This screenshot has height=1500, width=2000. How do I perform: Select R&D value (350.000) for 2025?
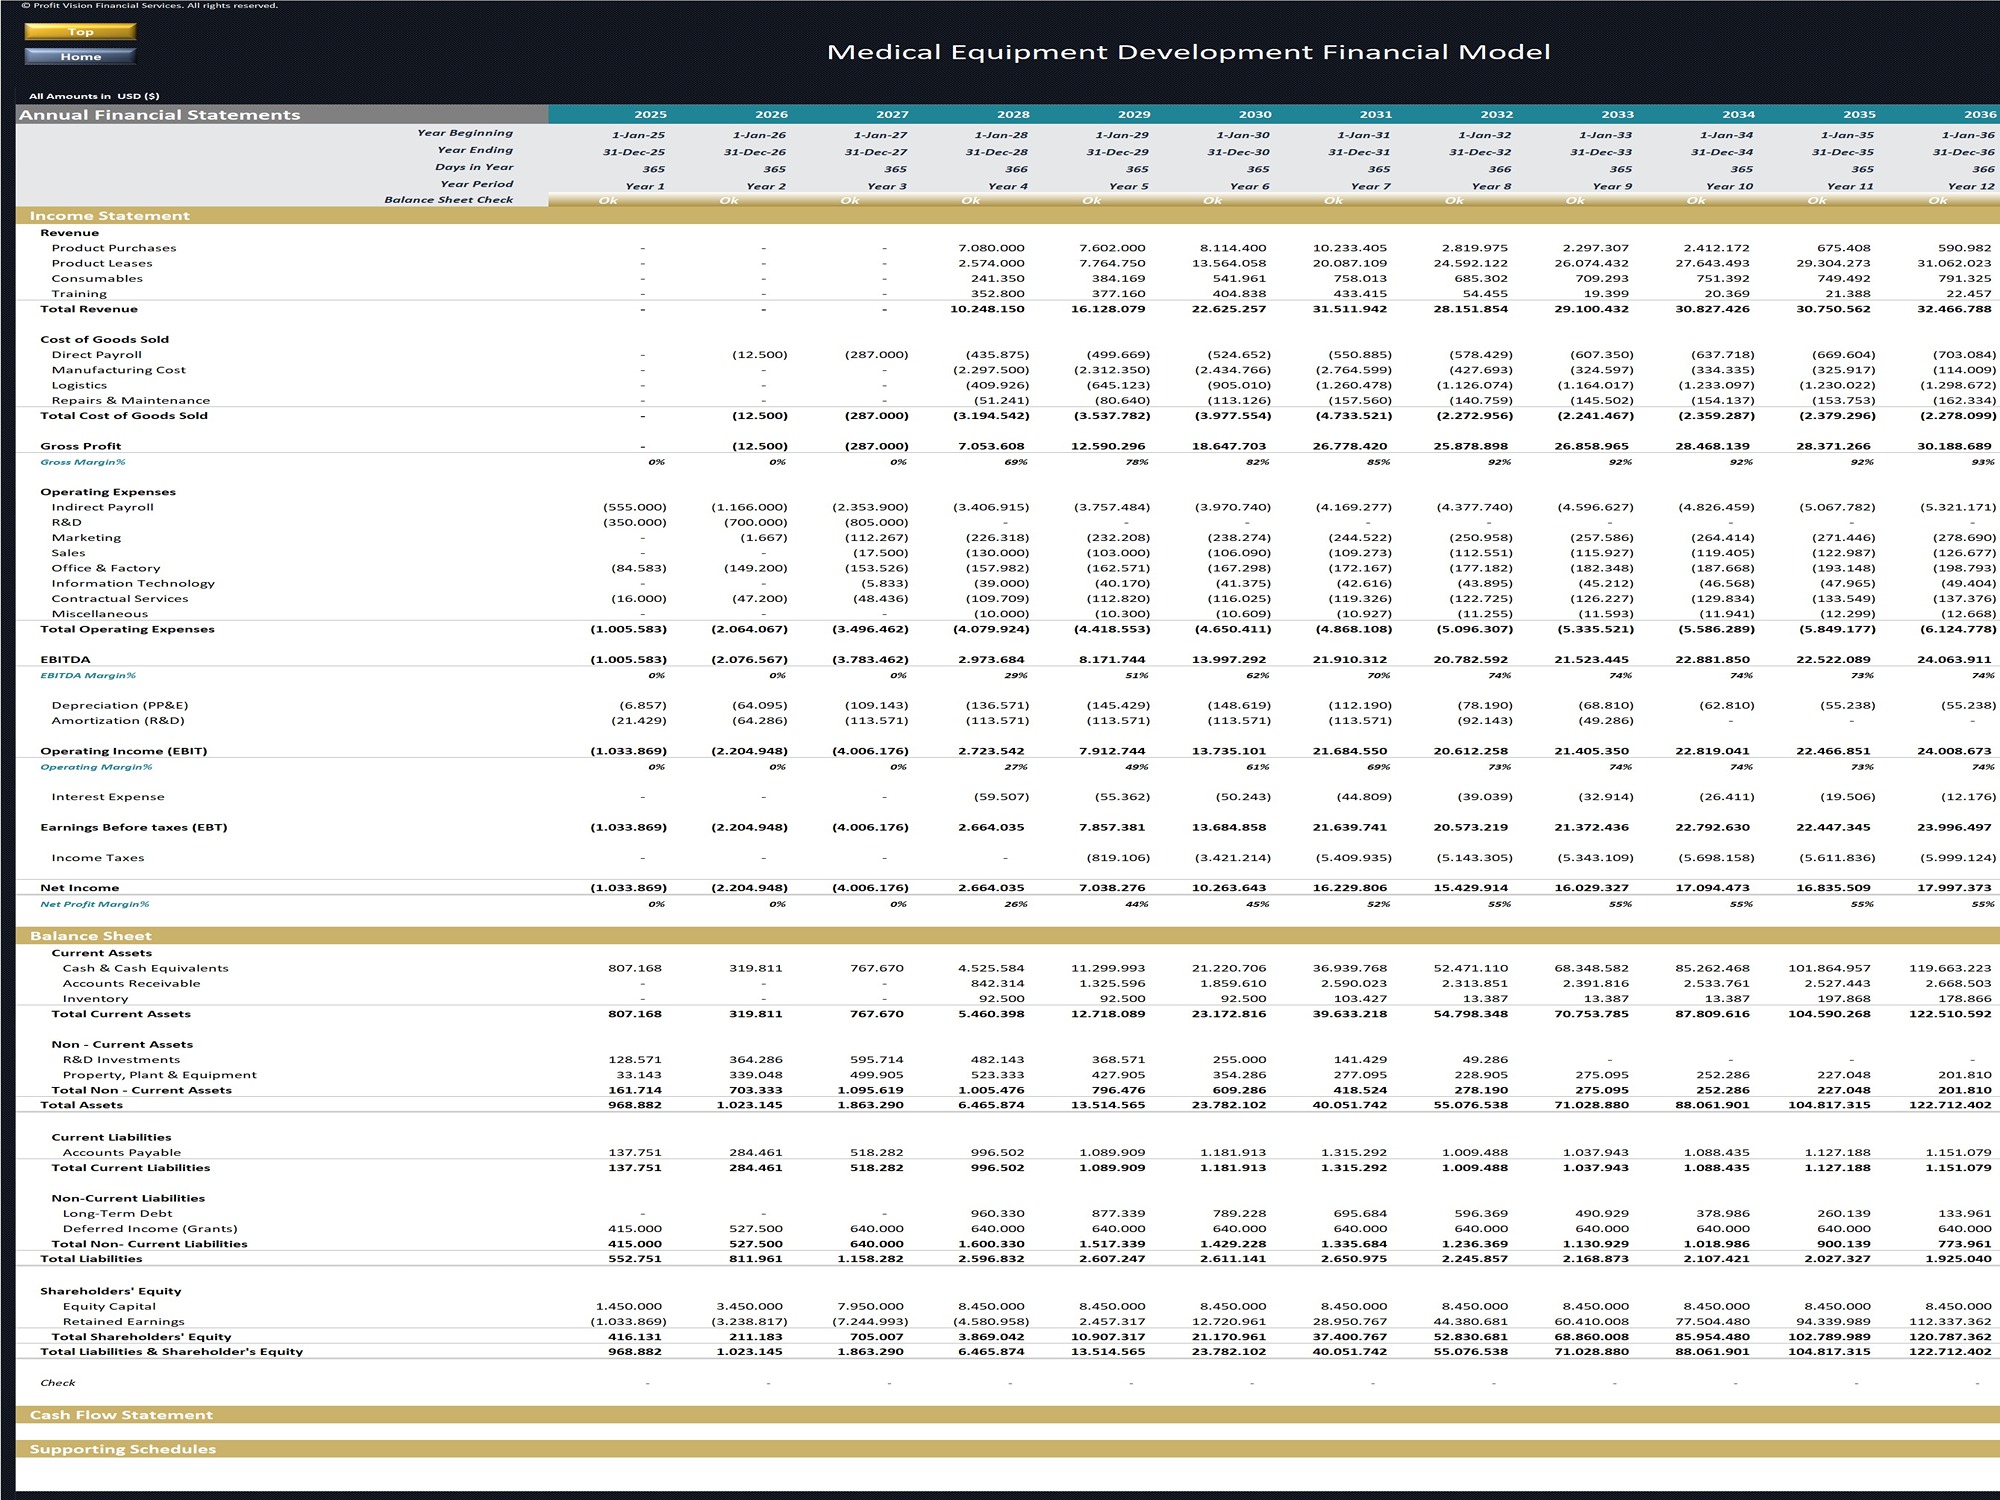click(634, 523)
